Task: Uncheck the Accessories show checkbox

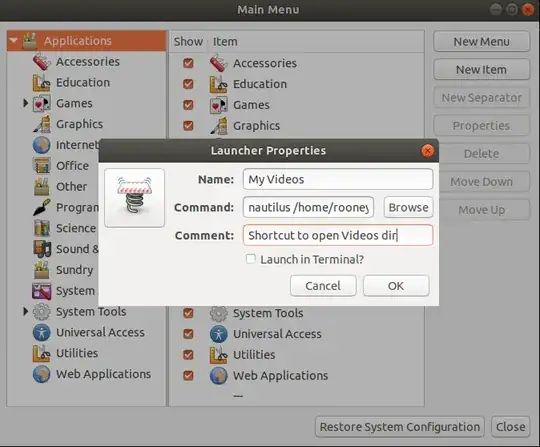Action: tap(188, 63)
